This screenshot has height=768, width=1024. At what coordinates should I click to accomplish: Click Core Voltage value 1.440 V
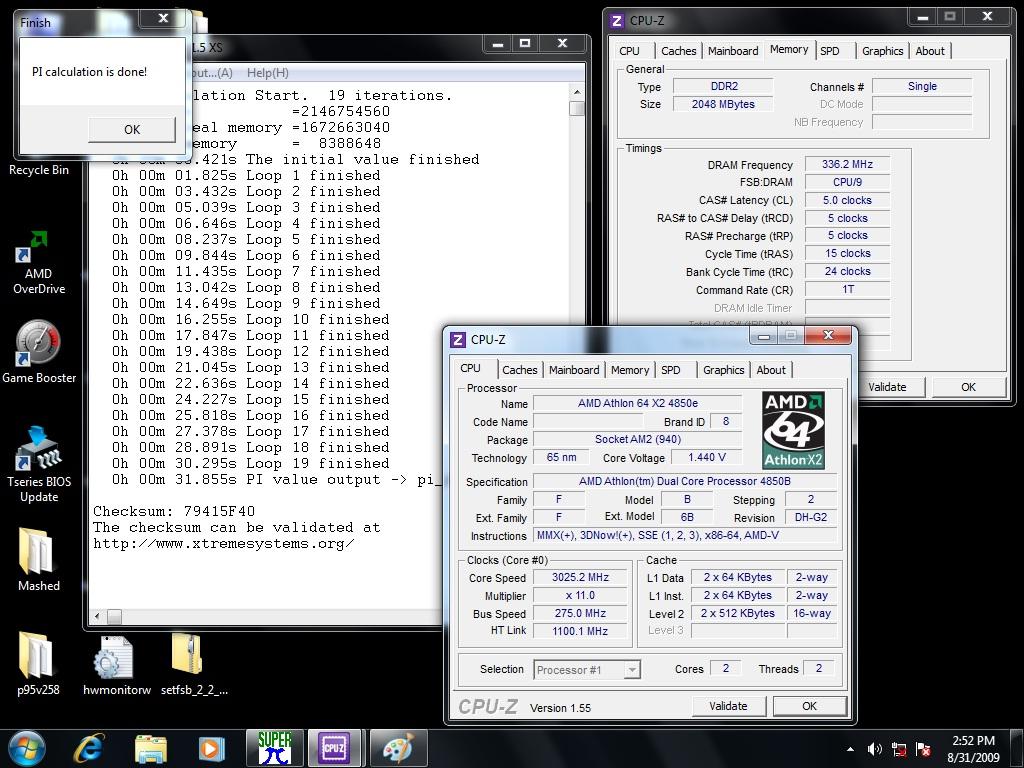(707, 458)
